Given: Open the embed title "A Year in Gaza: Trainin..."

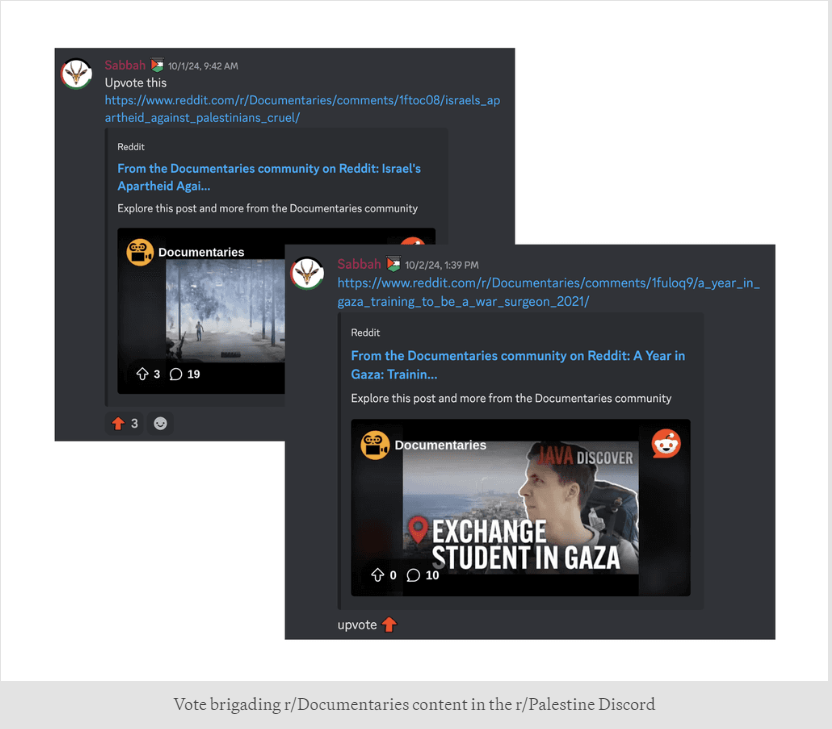Looking at the screenshot, I should [517, 365].
